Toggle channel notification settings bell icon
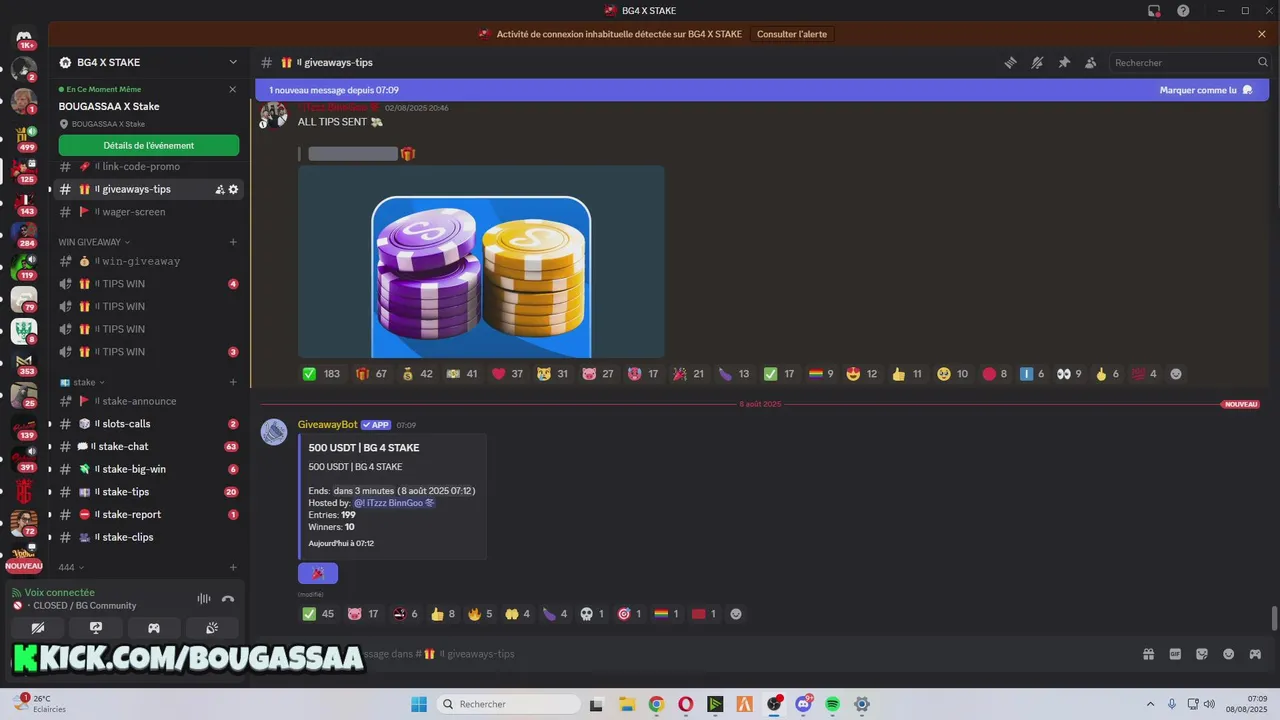 [x=1038, y=62]
